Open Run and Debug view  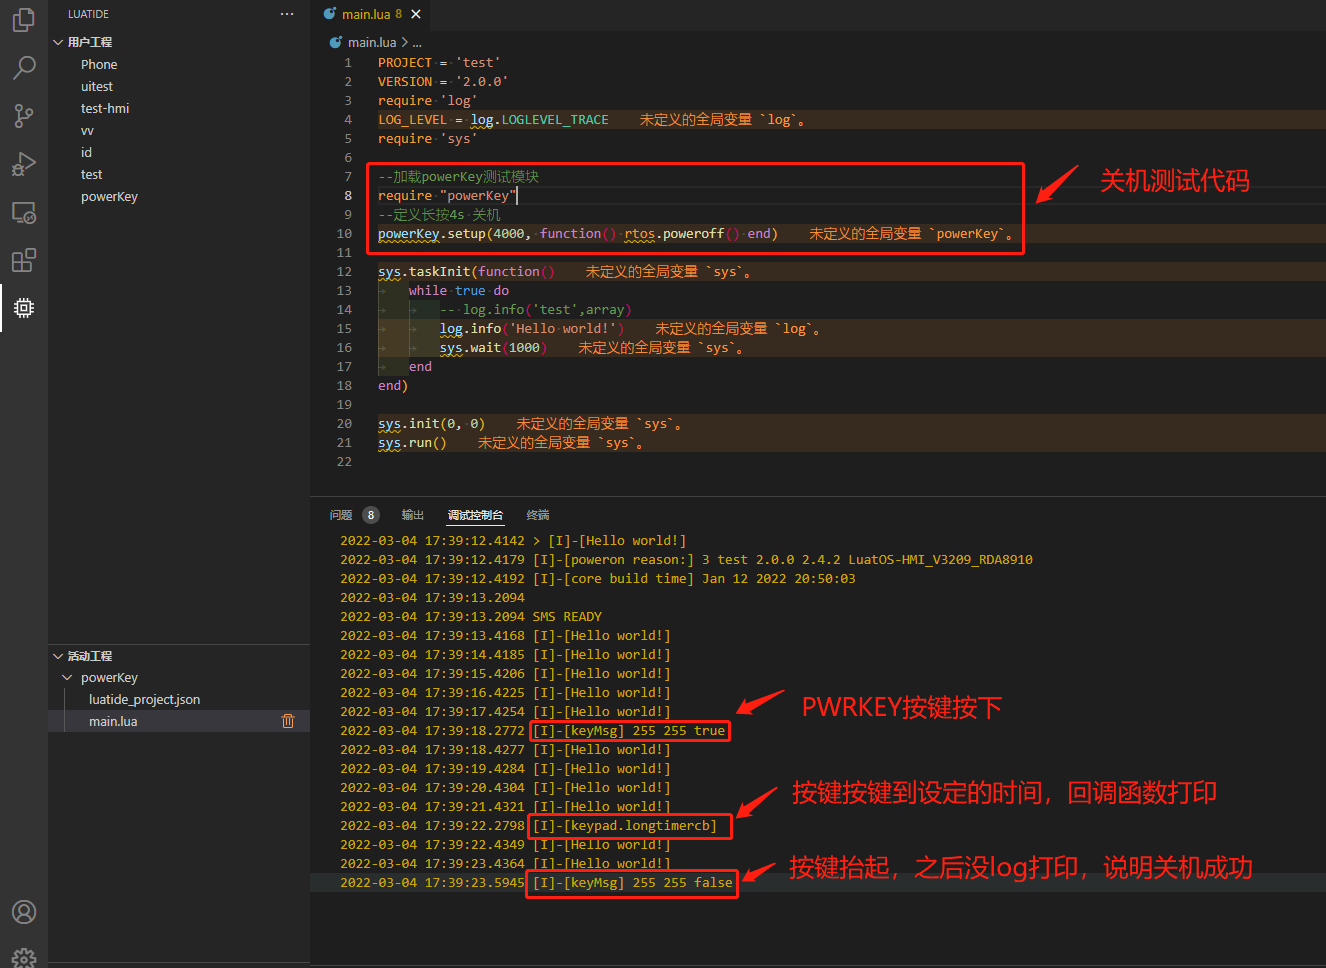point(24,163)
